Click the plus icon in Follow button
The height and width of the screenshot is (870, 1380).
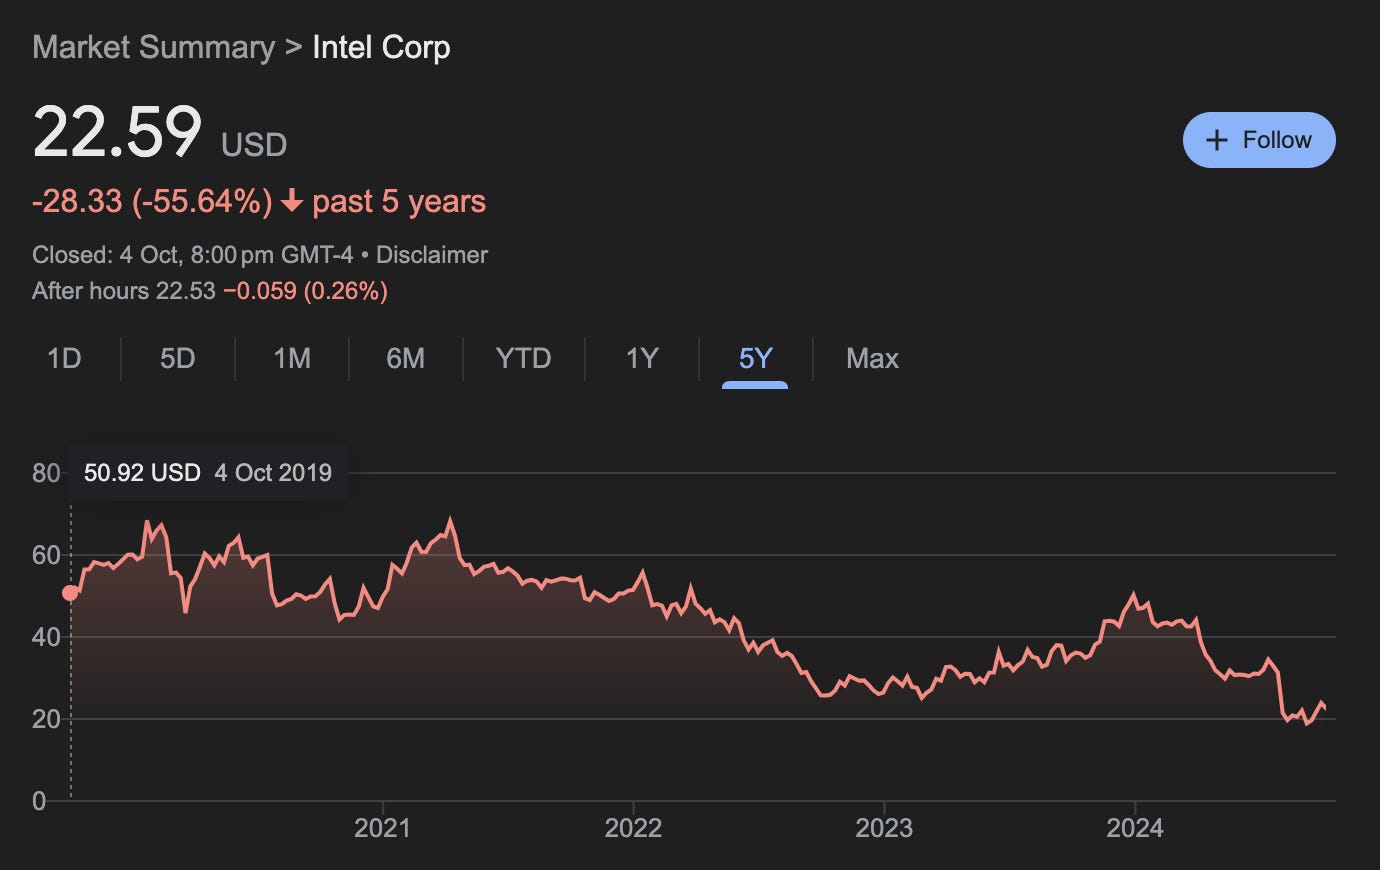[1216, 140]
